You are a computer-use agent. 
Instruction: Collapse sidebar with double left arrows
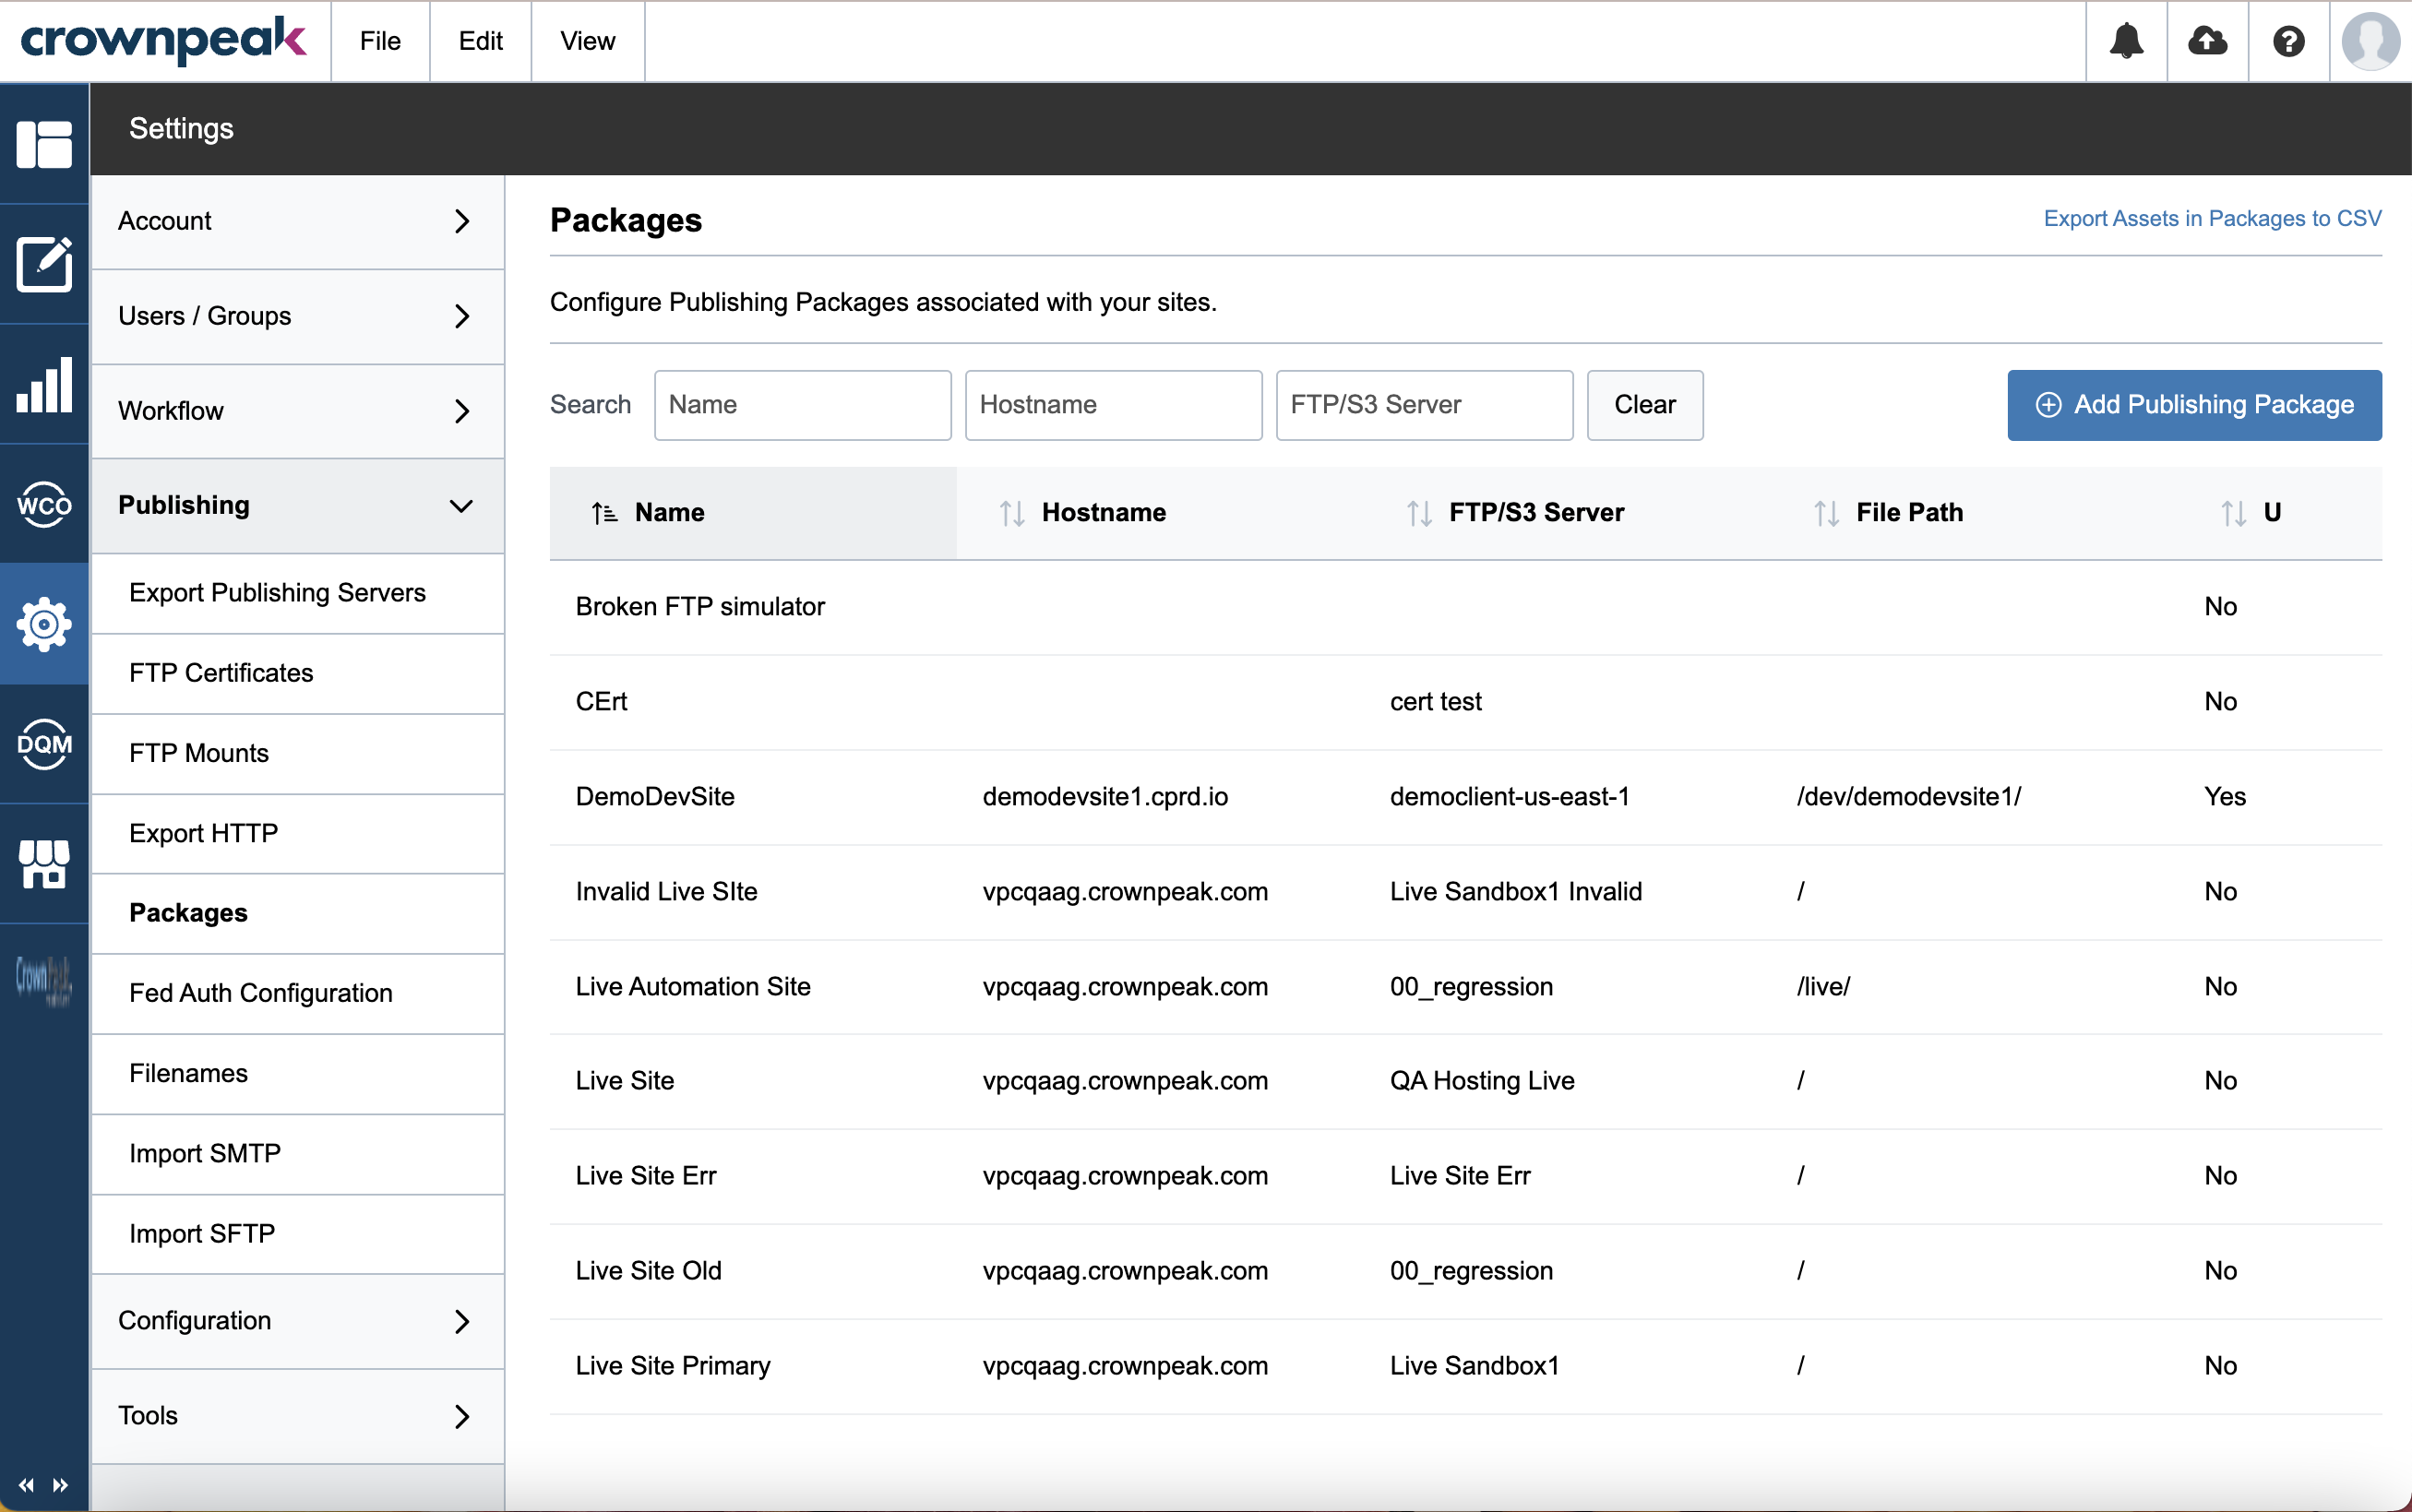[x=26, y=1485]
